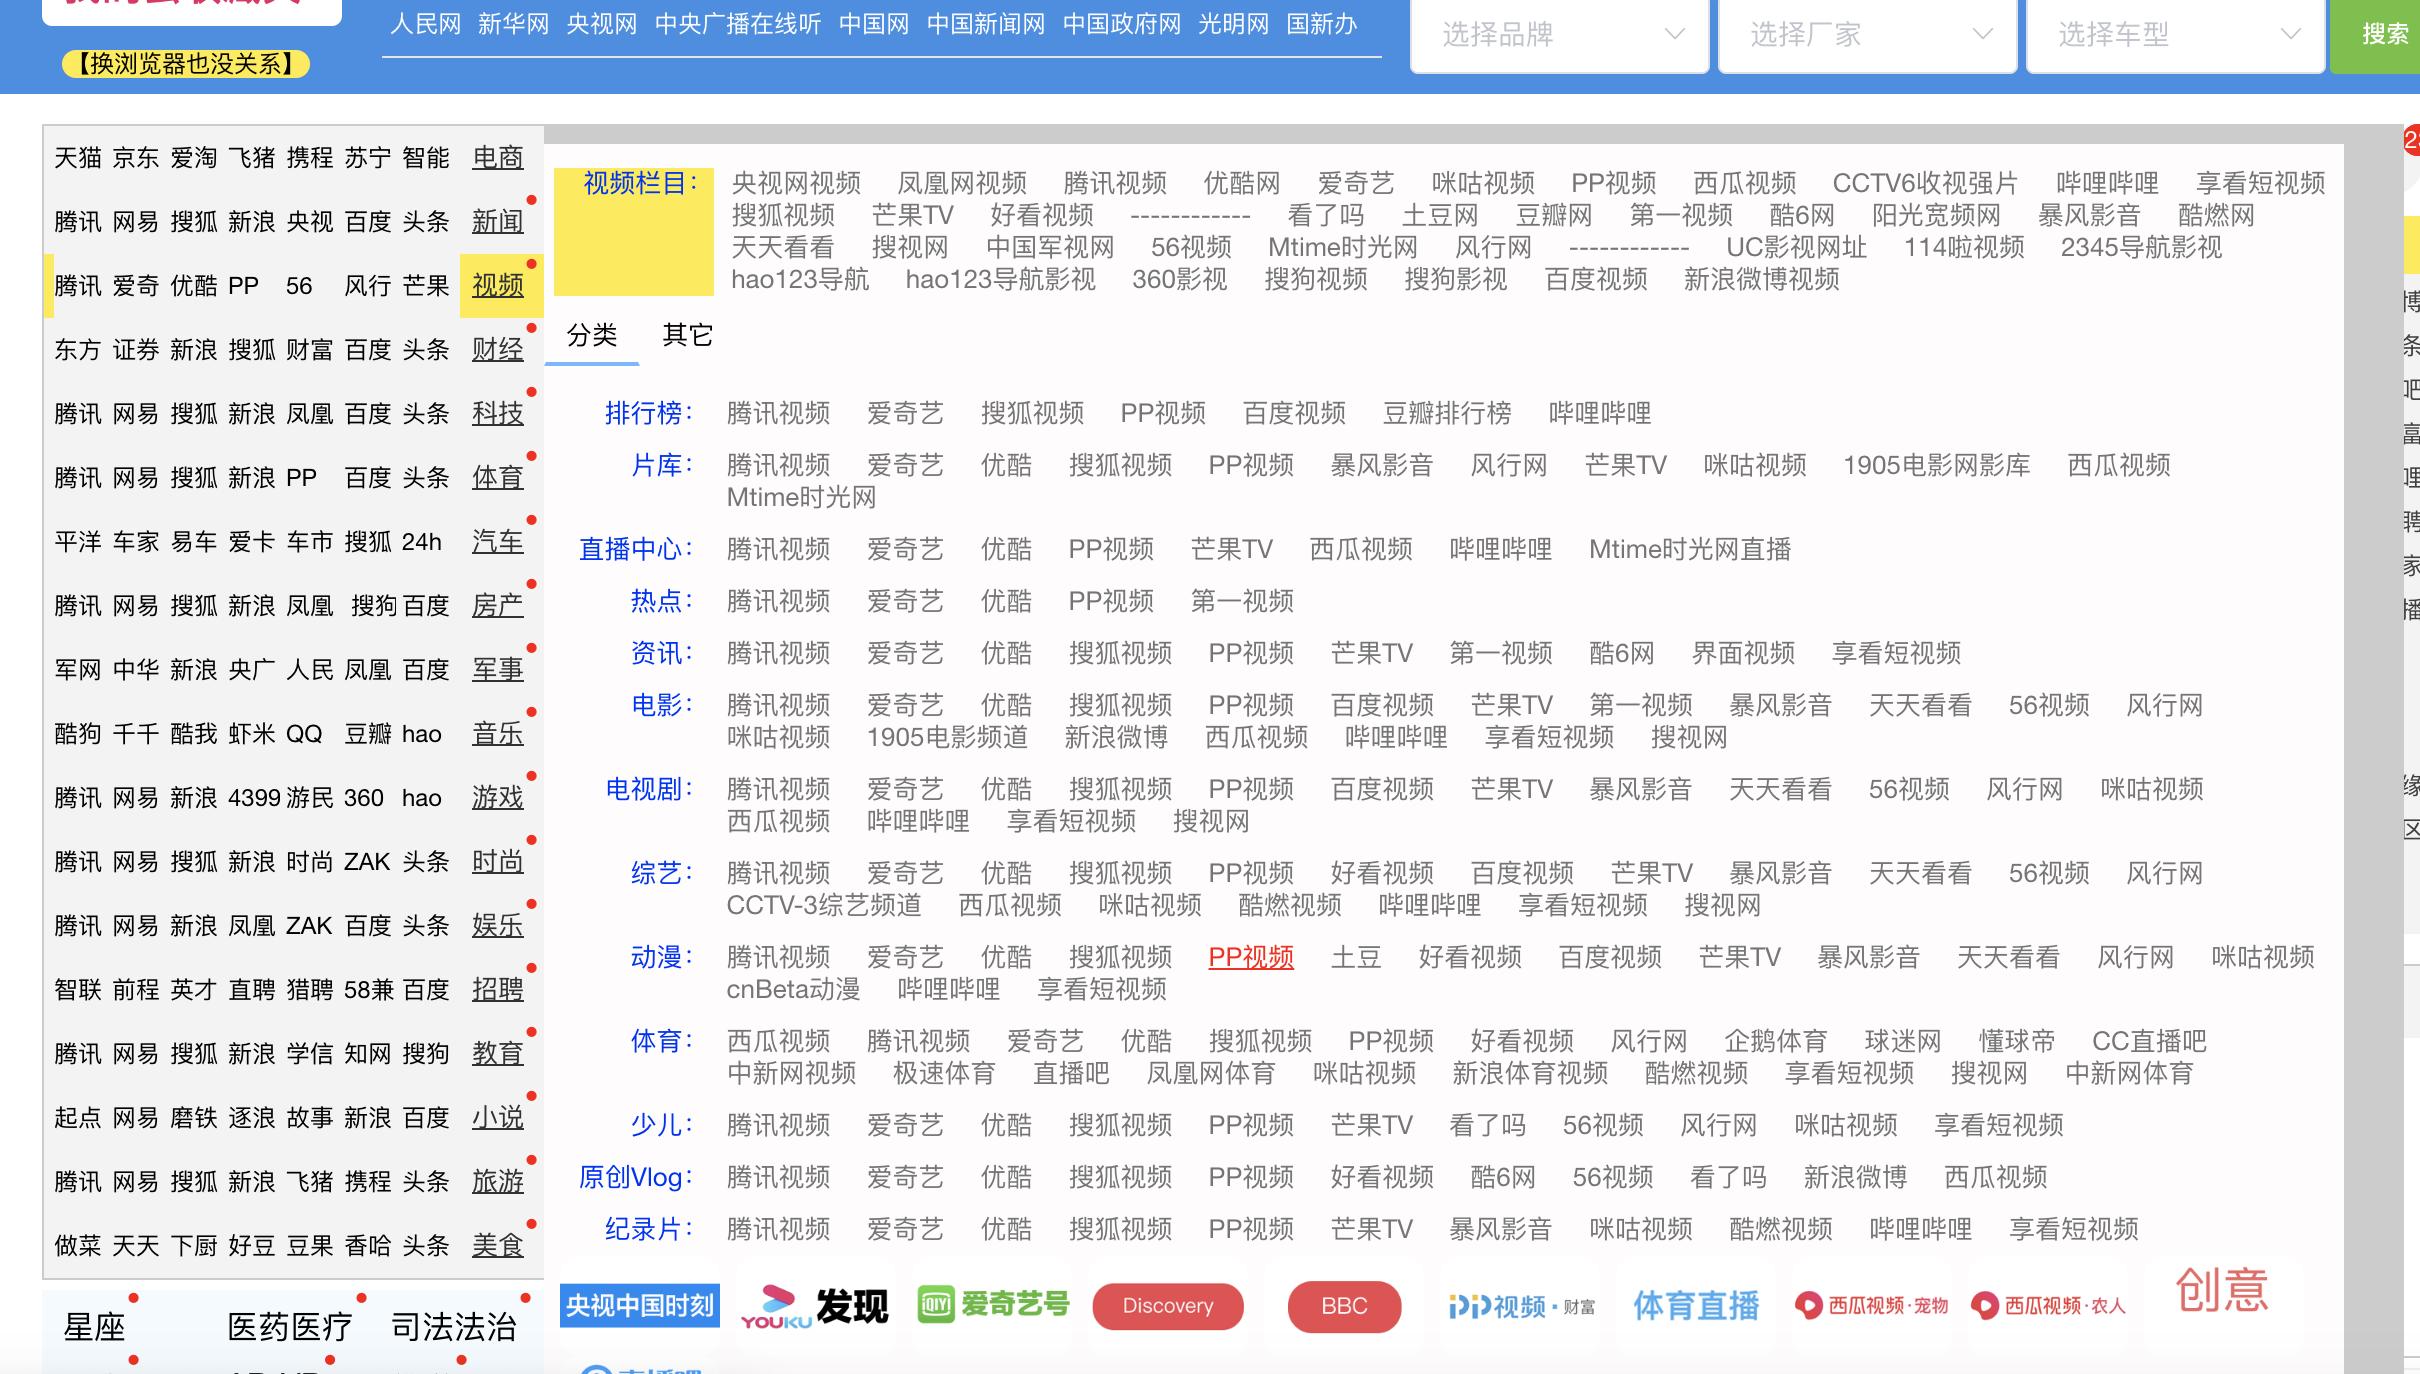Open the 西瓜视频·农人 icon
The height and width of the screenshot is (1374, 2420).
2048,1305
